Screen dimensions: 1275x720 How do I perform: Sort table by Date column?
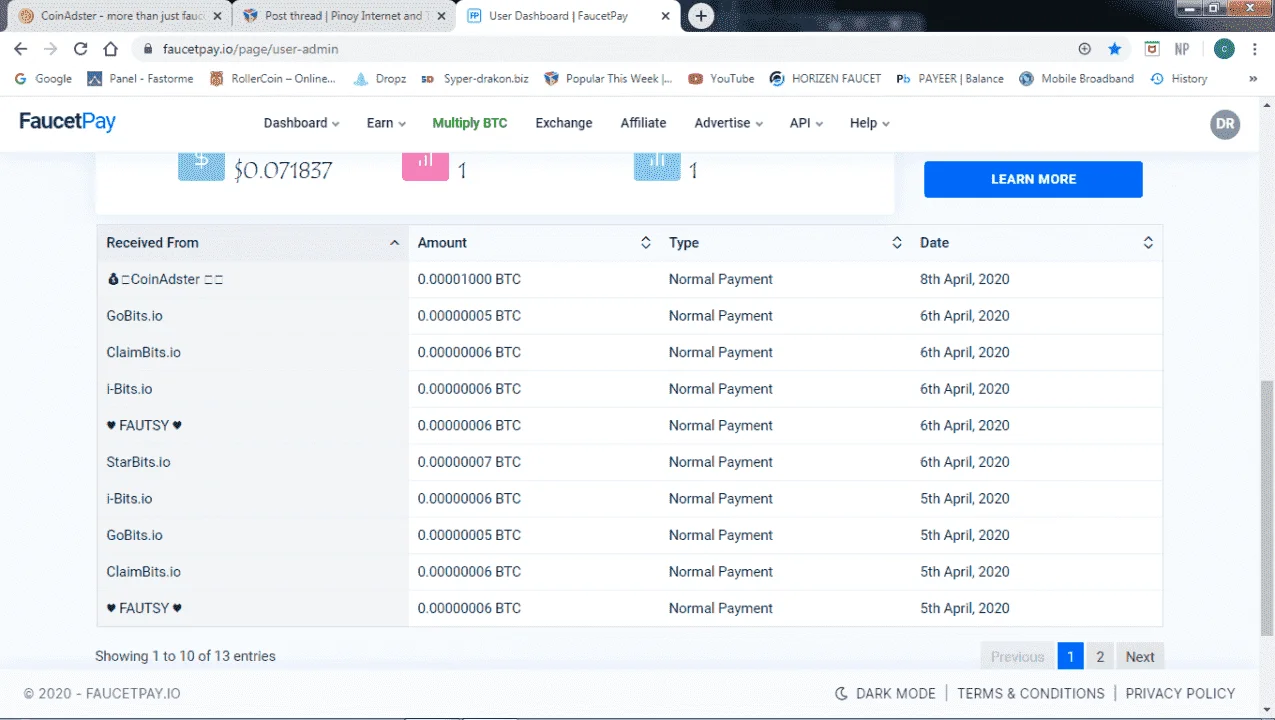coord(1036,243)
